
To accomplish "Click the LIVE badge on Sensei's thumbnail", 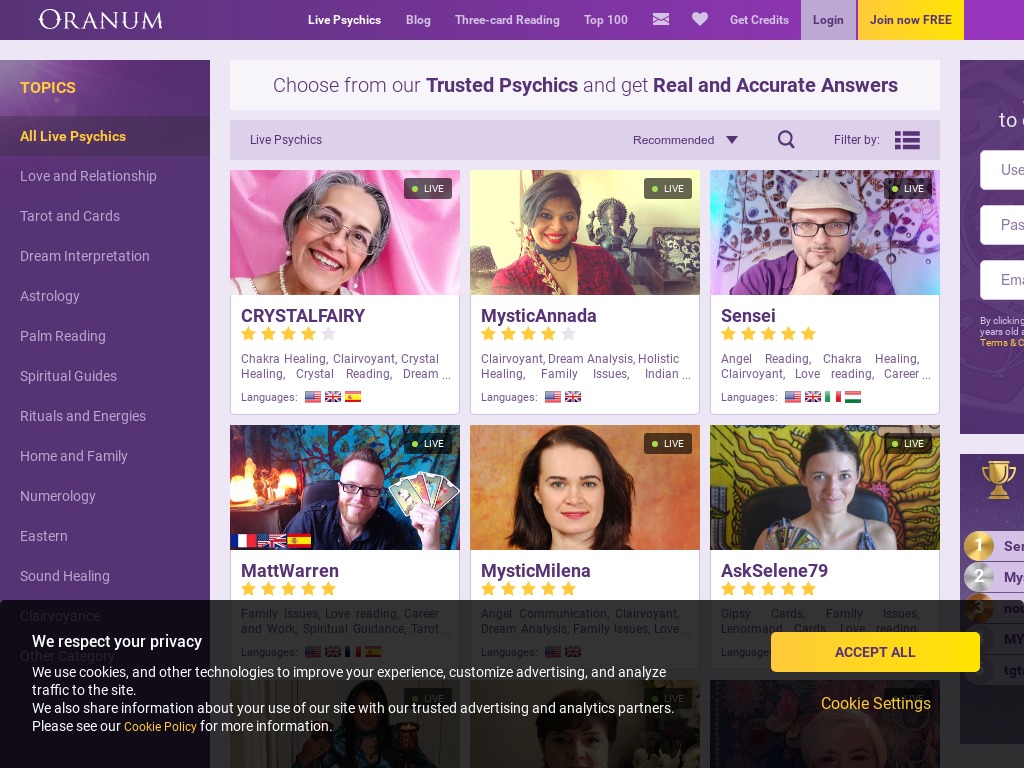I will [x=907, y=189].
